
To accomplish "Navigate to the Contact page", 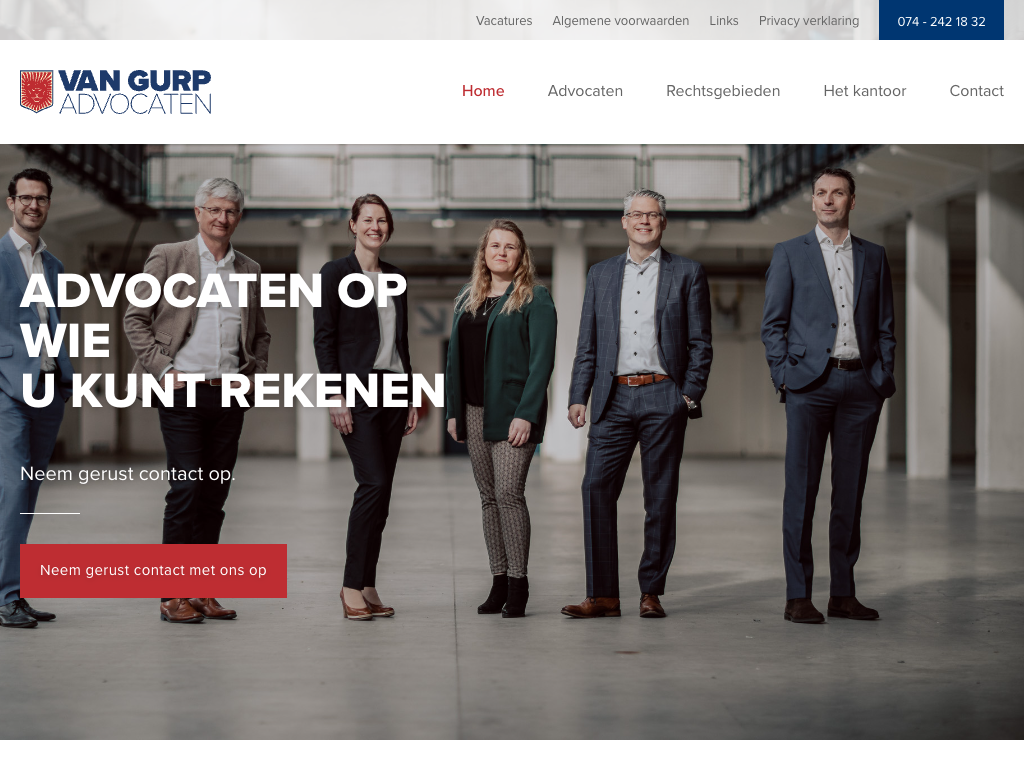I will 976,91.
